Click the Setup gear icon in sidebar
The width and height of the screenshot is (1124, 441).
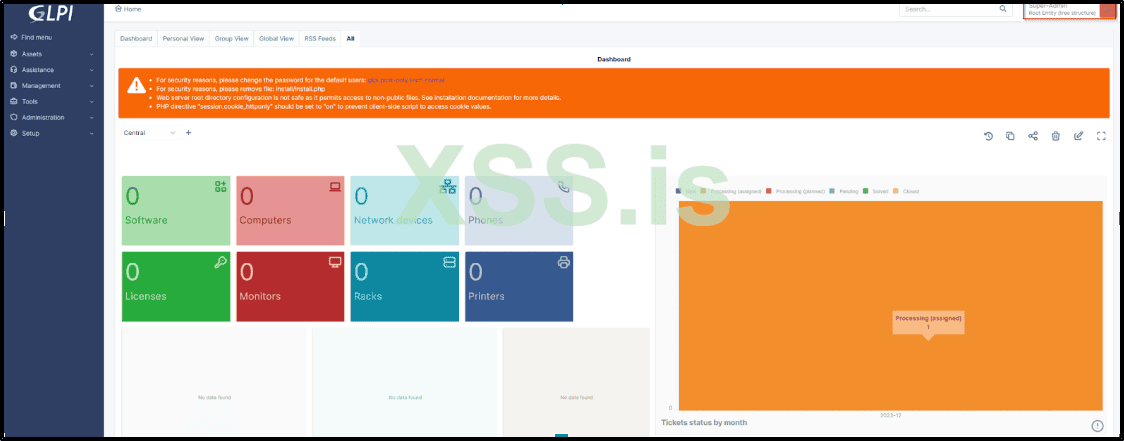coord(14,133)
